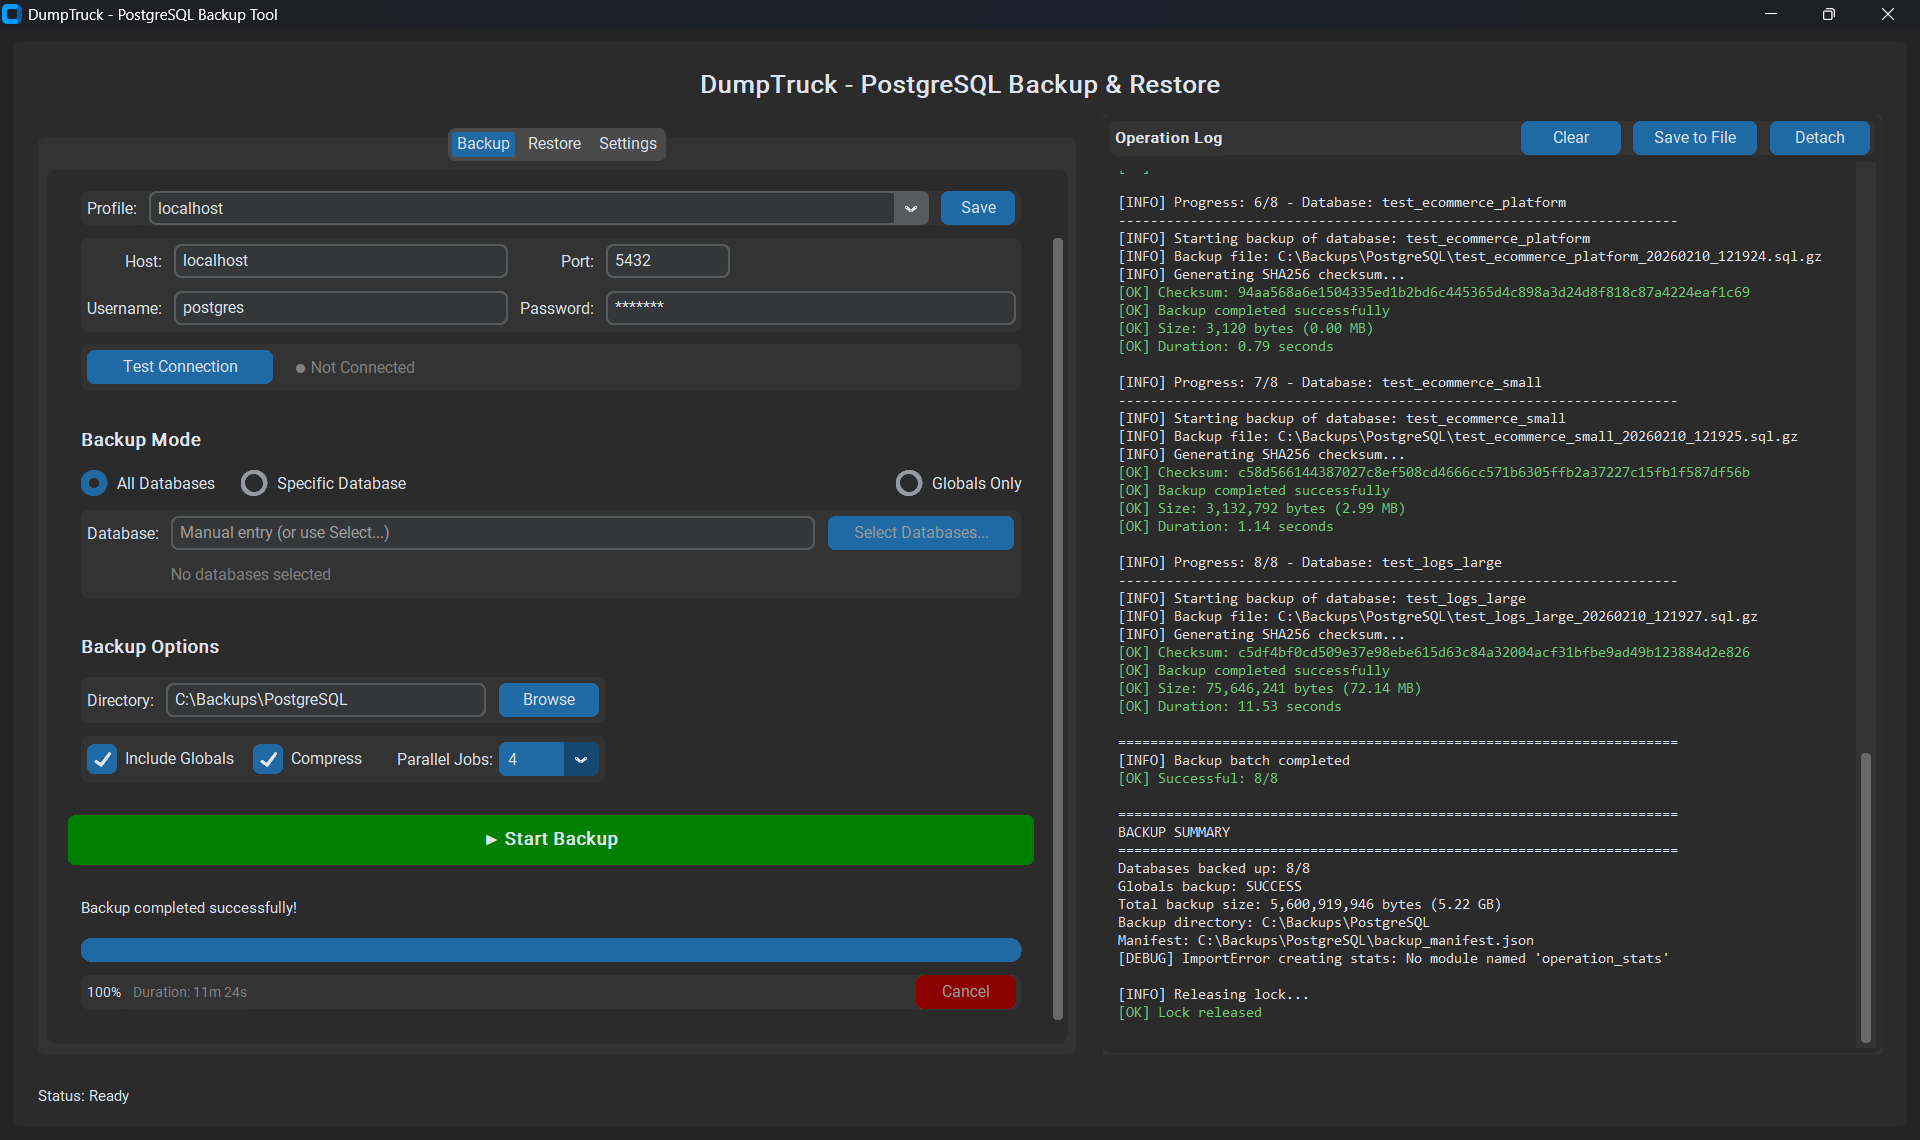The image size is (1920, 1140).
Task: Save the localhost profile
Action: [x=977, y=207]
